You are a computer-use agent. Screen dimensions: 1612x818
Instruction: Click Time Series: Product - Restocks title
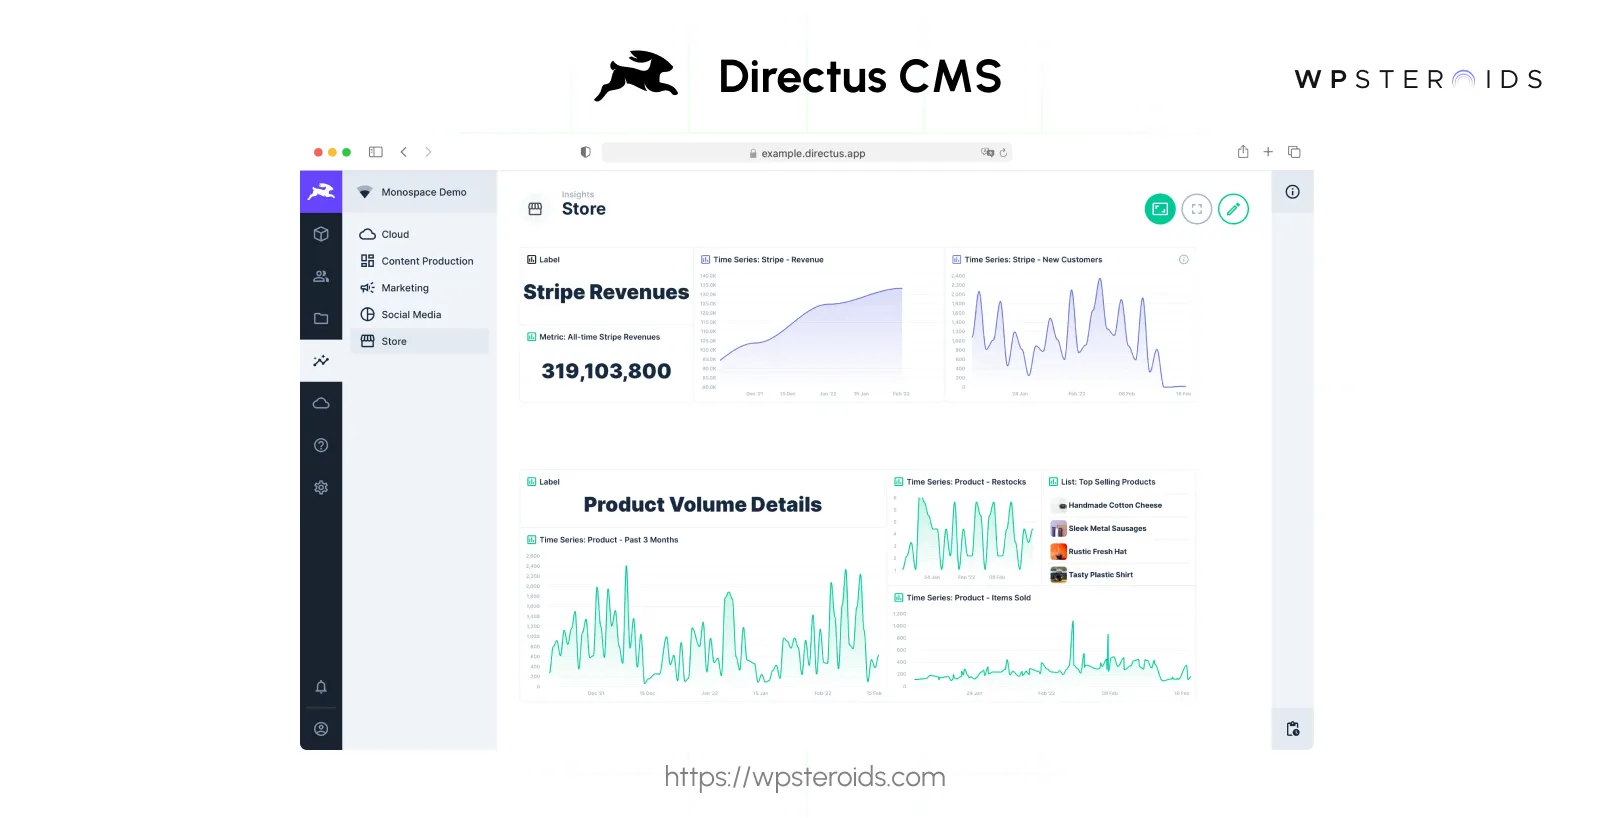[x=966, y=482]
